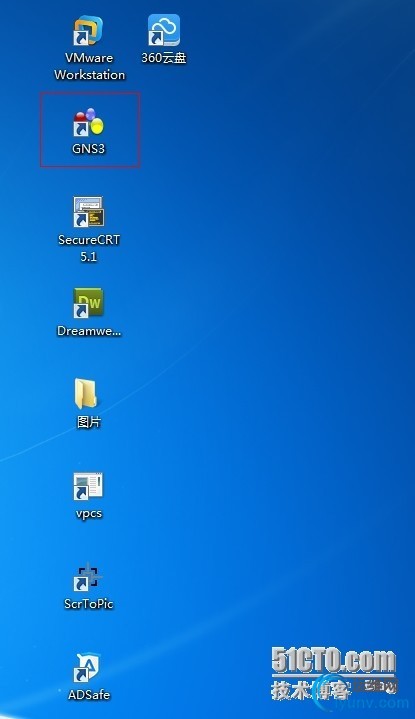Select the ScrToPic screenshot tool icon
Viewport: 415px width, 719px height.
[87, 577]
